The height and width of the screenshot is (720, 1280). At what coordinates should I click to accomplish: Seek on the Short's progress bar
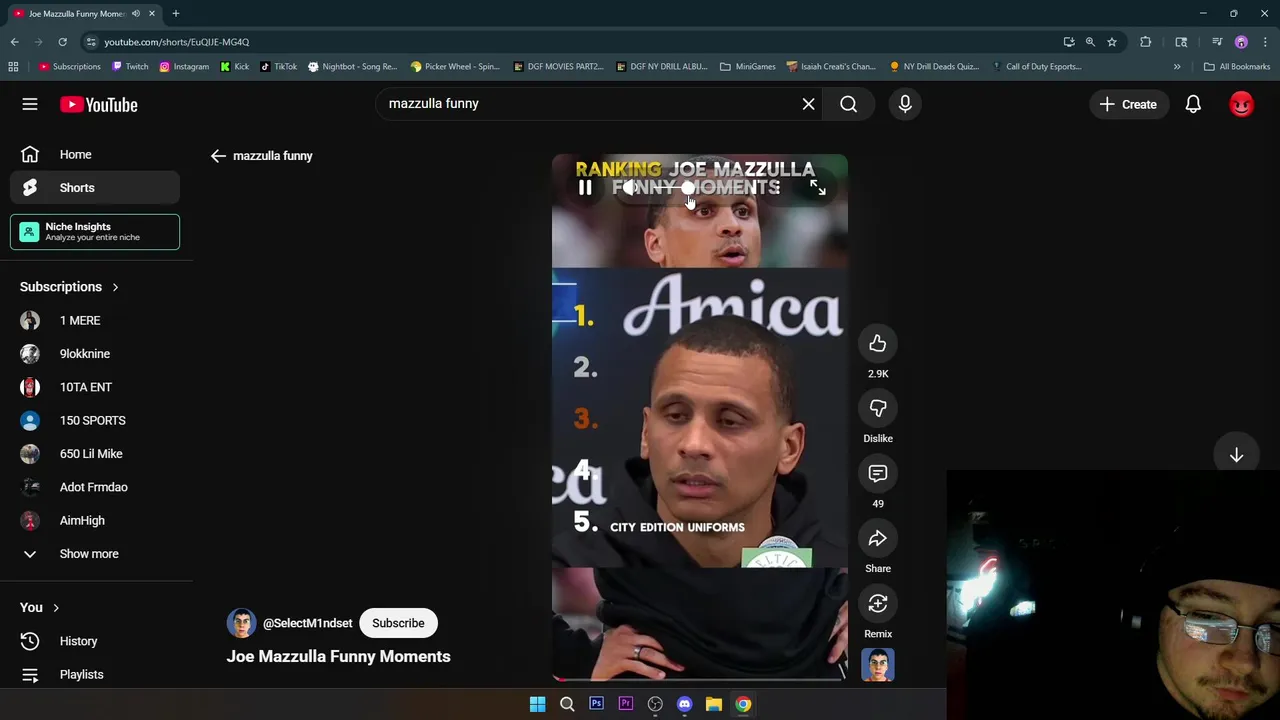point(699,678)
